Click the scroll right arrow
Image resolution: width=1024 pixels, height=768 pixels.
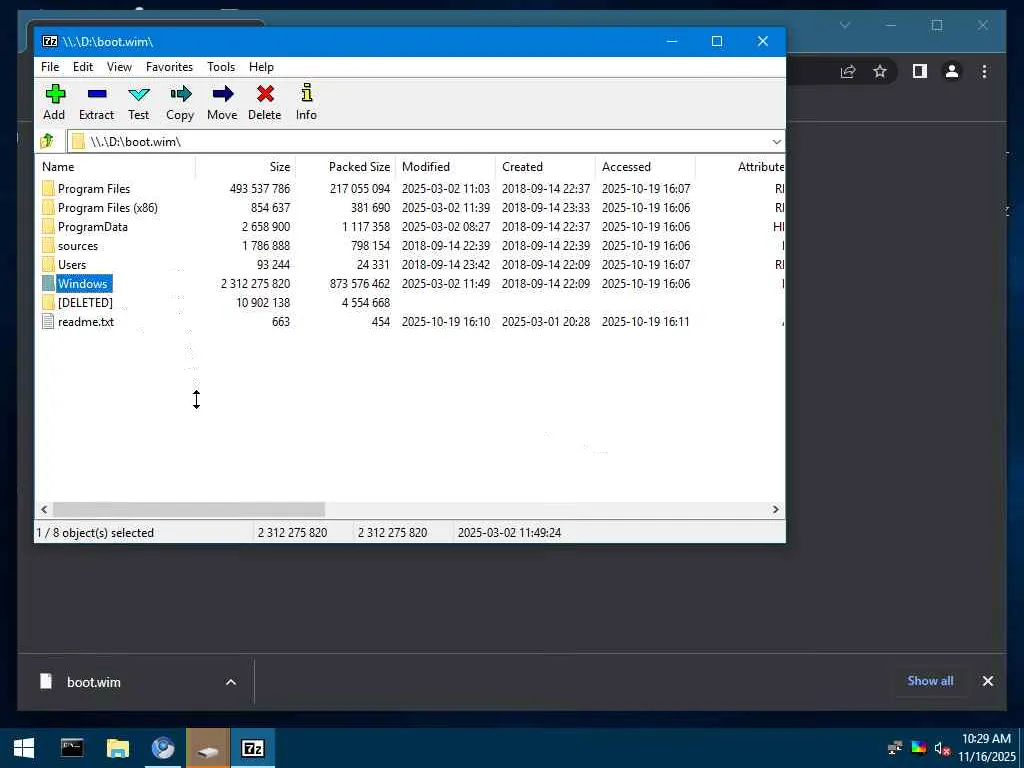(776, 509)
